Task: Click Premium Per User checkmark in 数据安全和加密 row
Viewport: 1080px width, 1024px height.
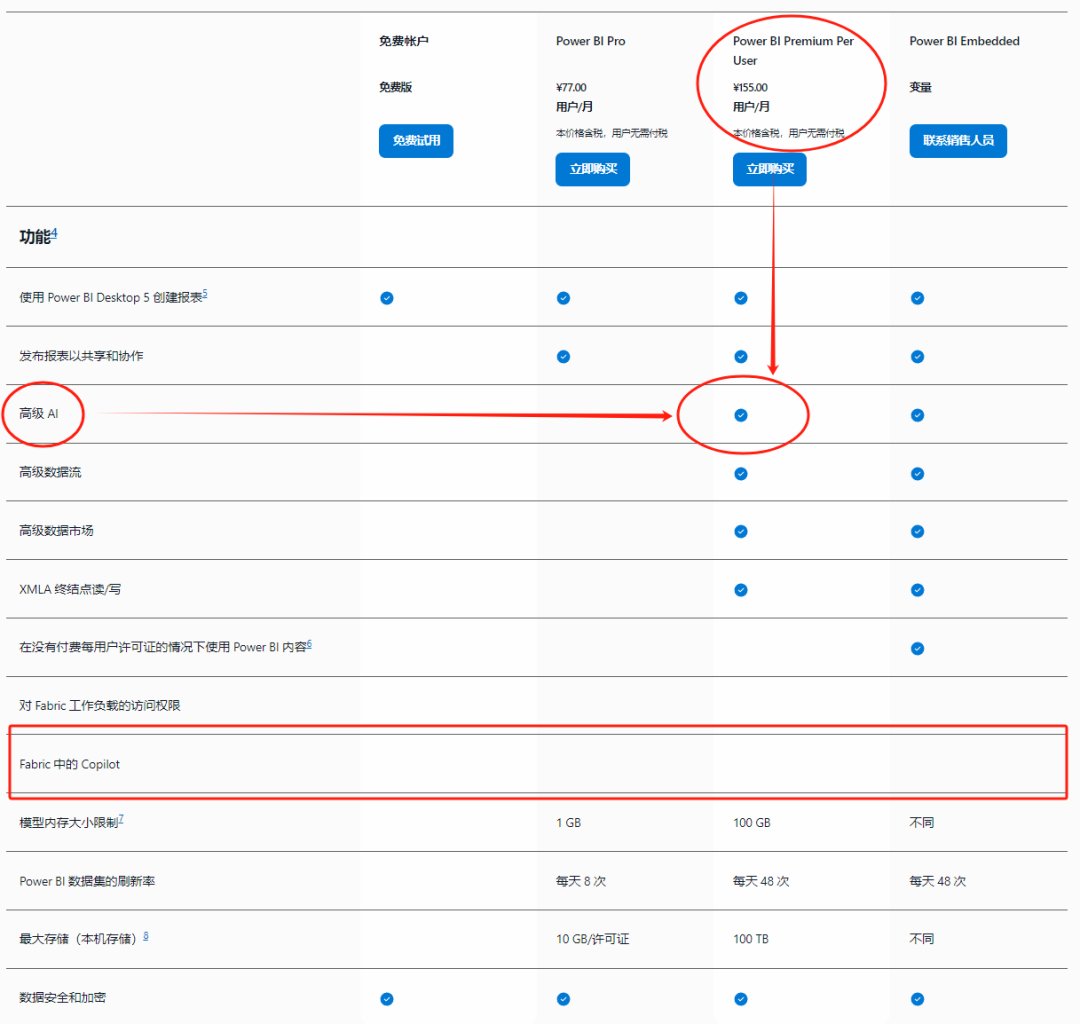Action: tap(741, 999)
